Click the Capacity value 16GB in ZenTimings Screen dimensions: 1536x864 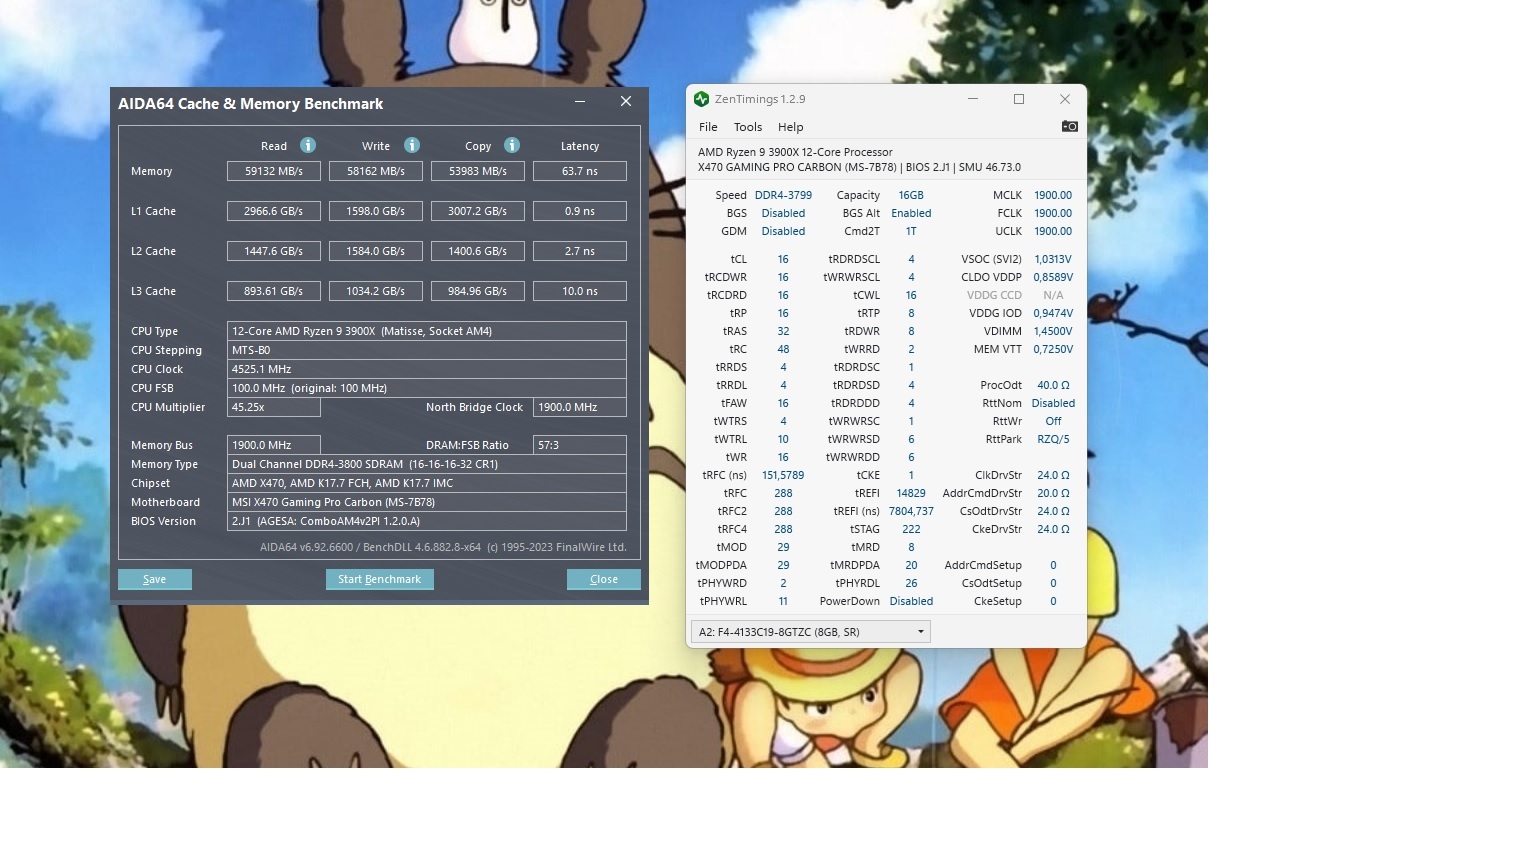[911, 195]
